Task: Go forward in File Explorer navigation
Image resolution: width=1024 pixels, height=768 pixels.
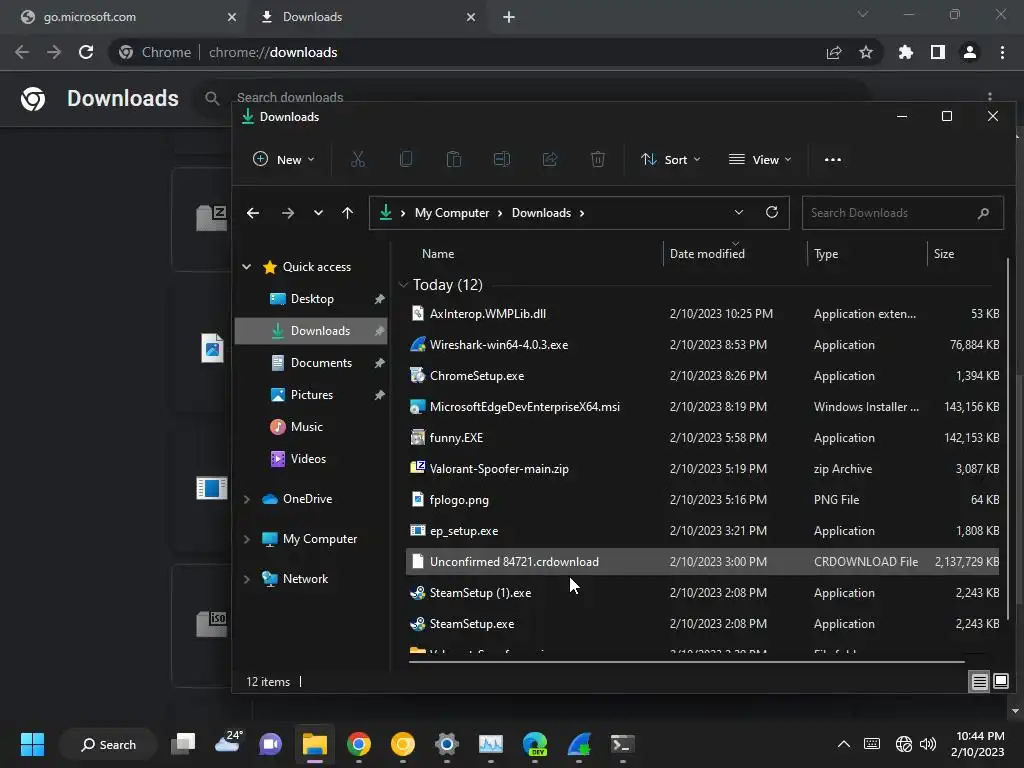Action: (x=287, y=213)
